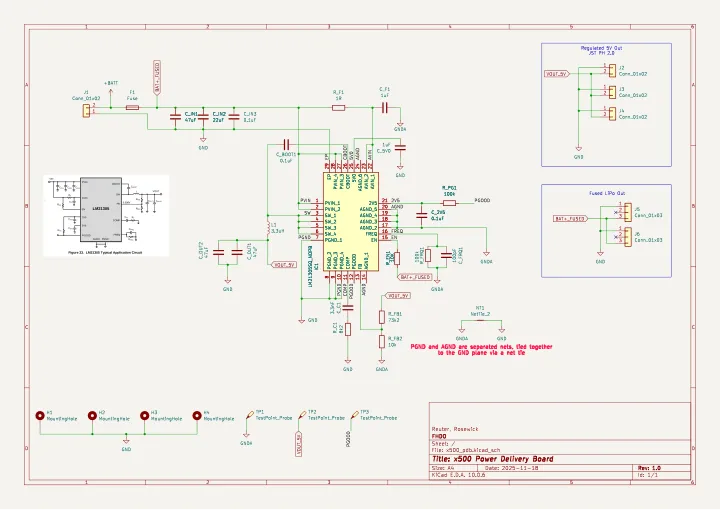
Task: Select the NT1 NetTie_2 symbol
Action: click(x=481, y=322)
